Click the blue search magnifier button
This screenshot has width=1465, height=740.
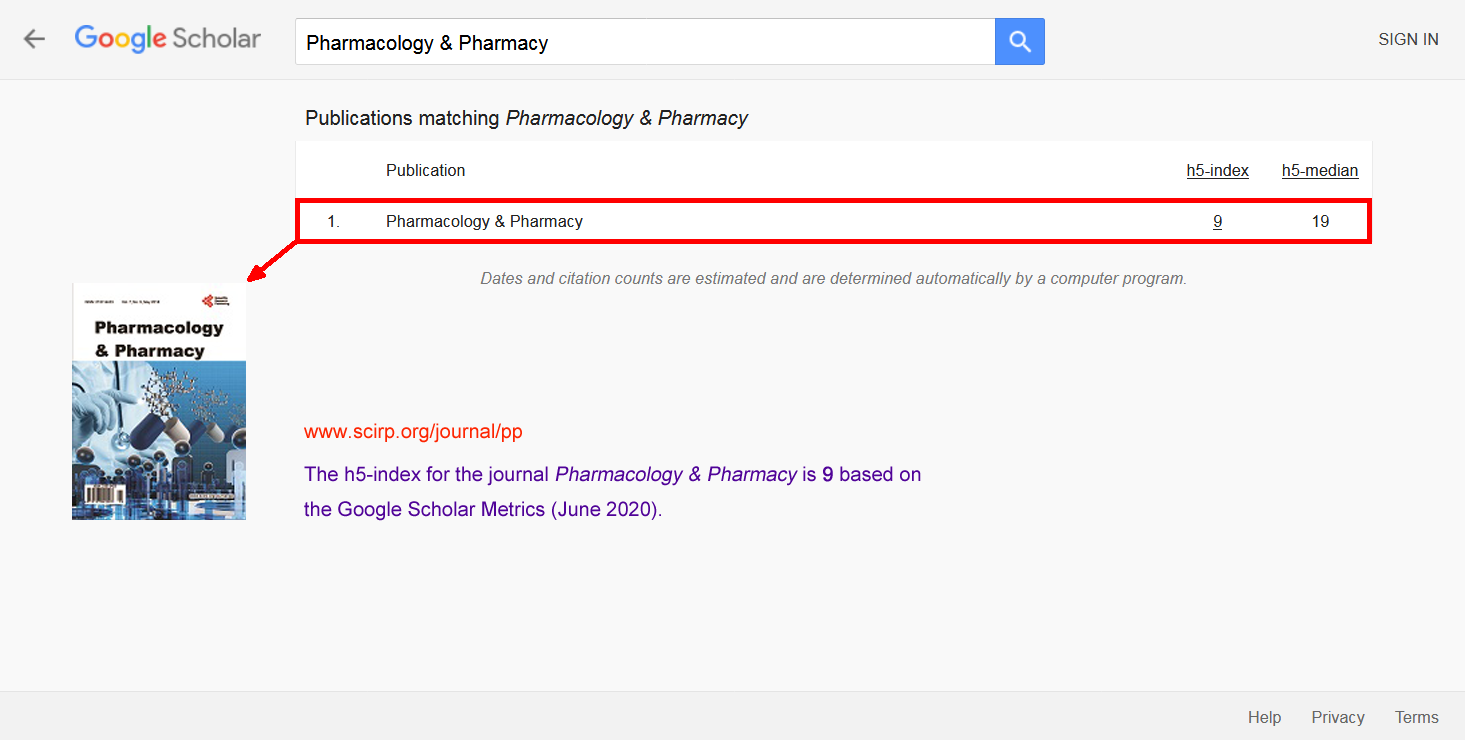pyautogui.click(x=1020, y=41)
